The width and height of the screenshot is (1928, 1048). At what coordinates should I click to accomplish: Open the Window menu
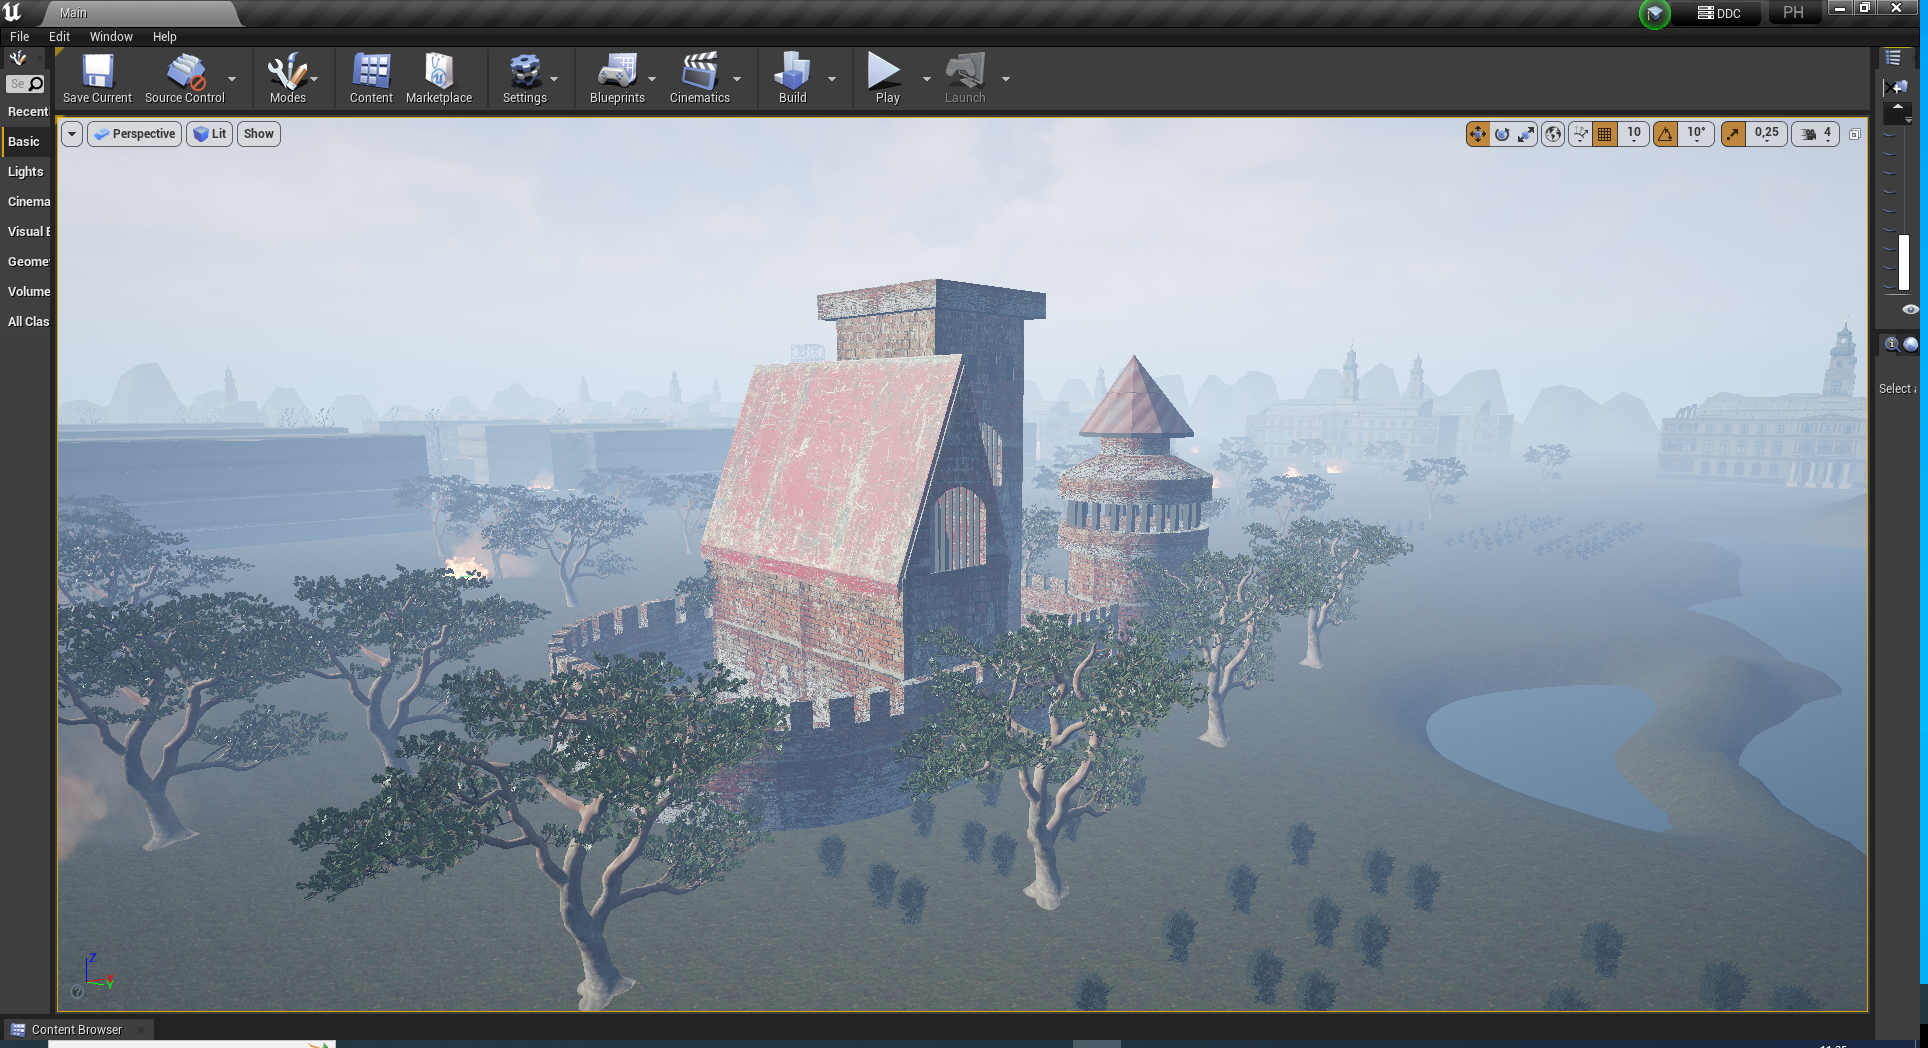pos(111,37)
